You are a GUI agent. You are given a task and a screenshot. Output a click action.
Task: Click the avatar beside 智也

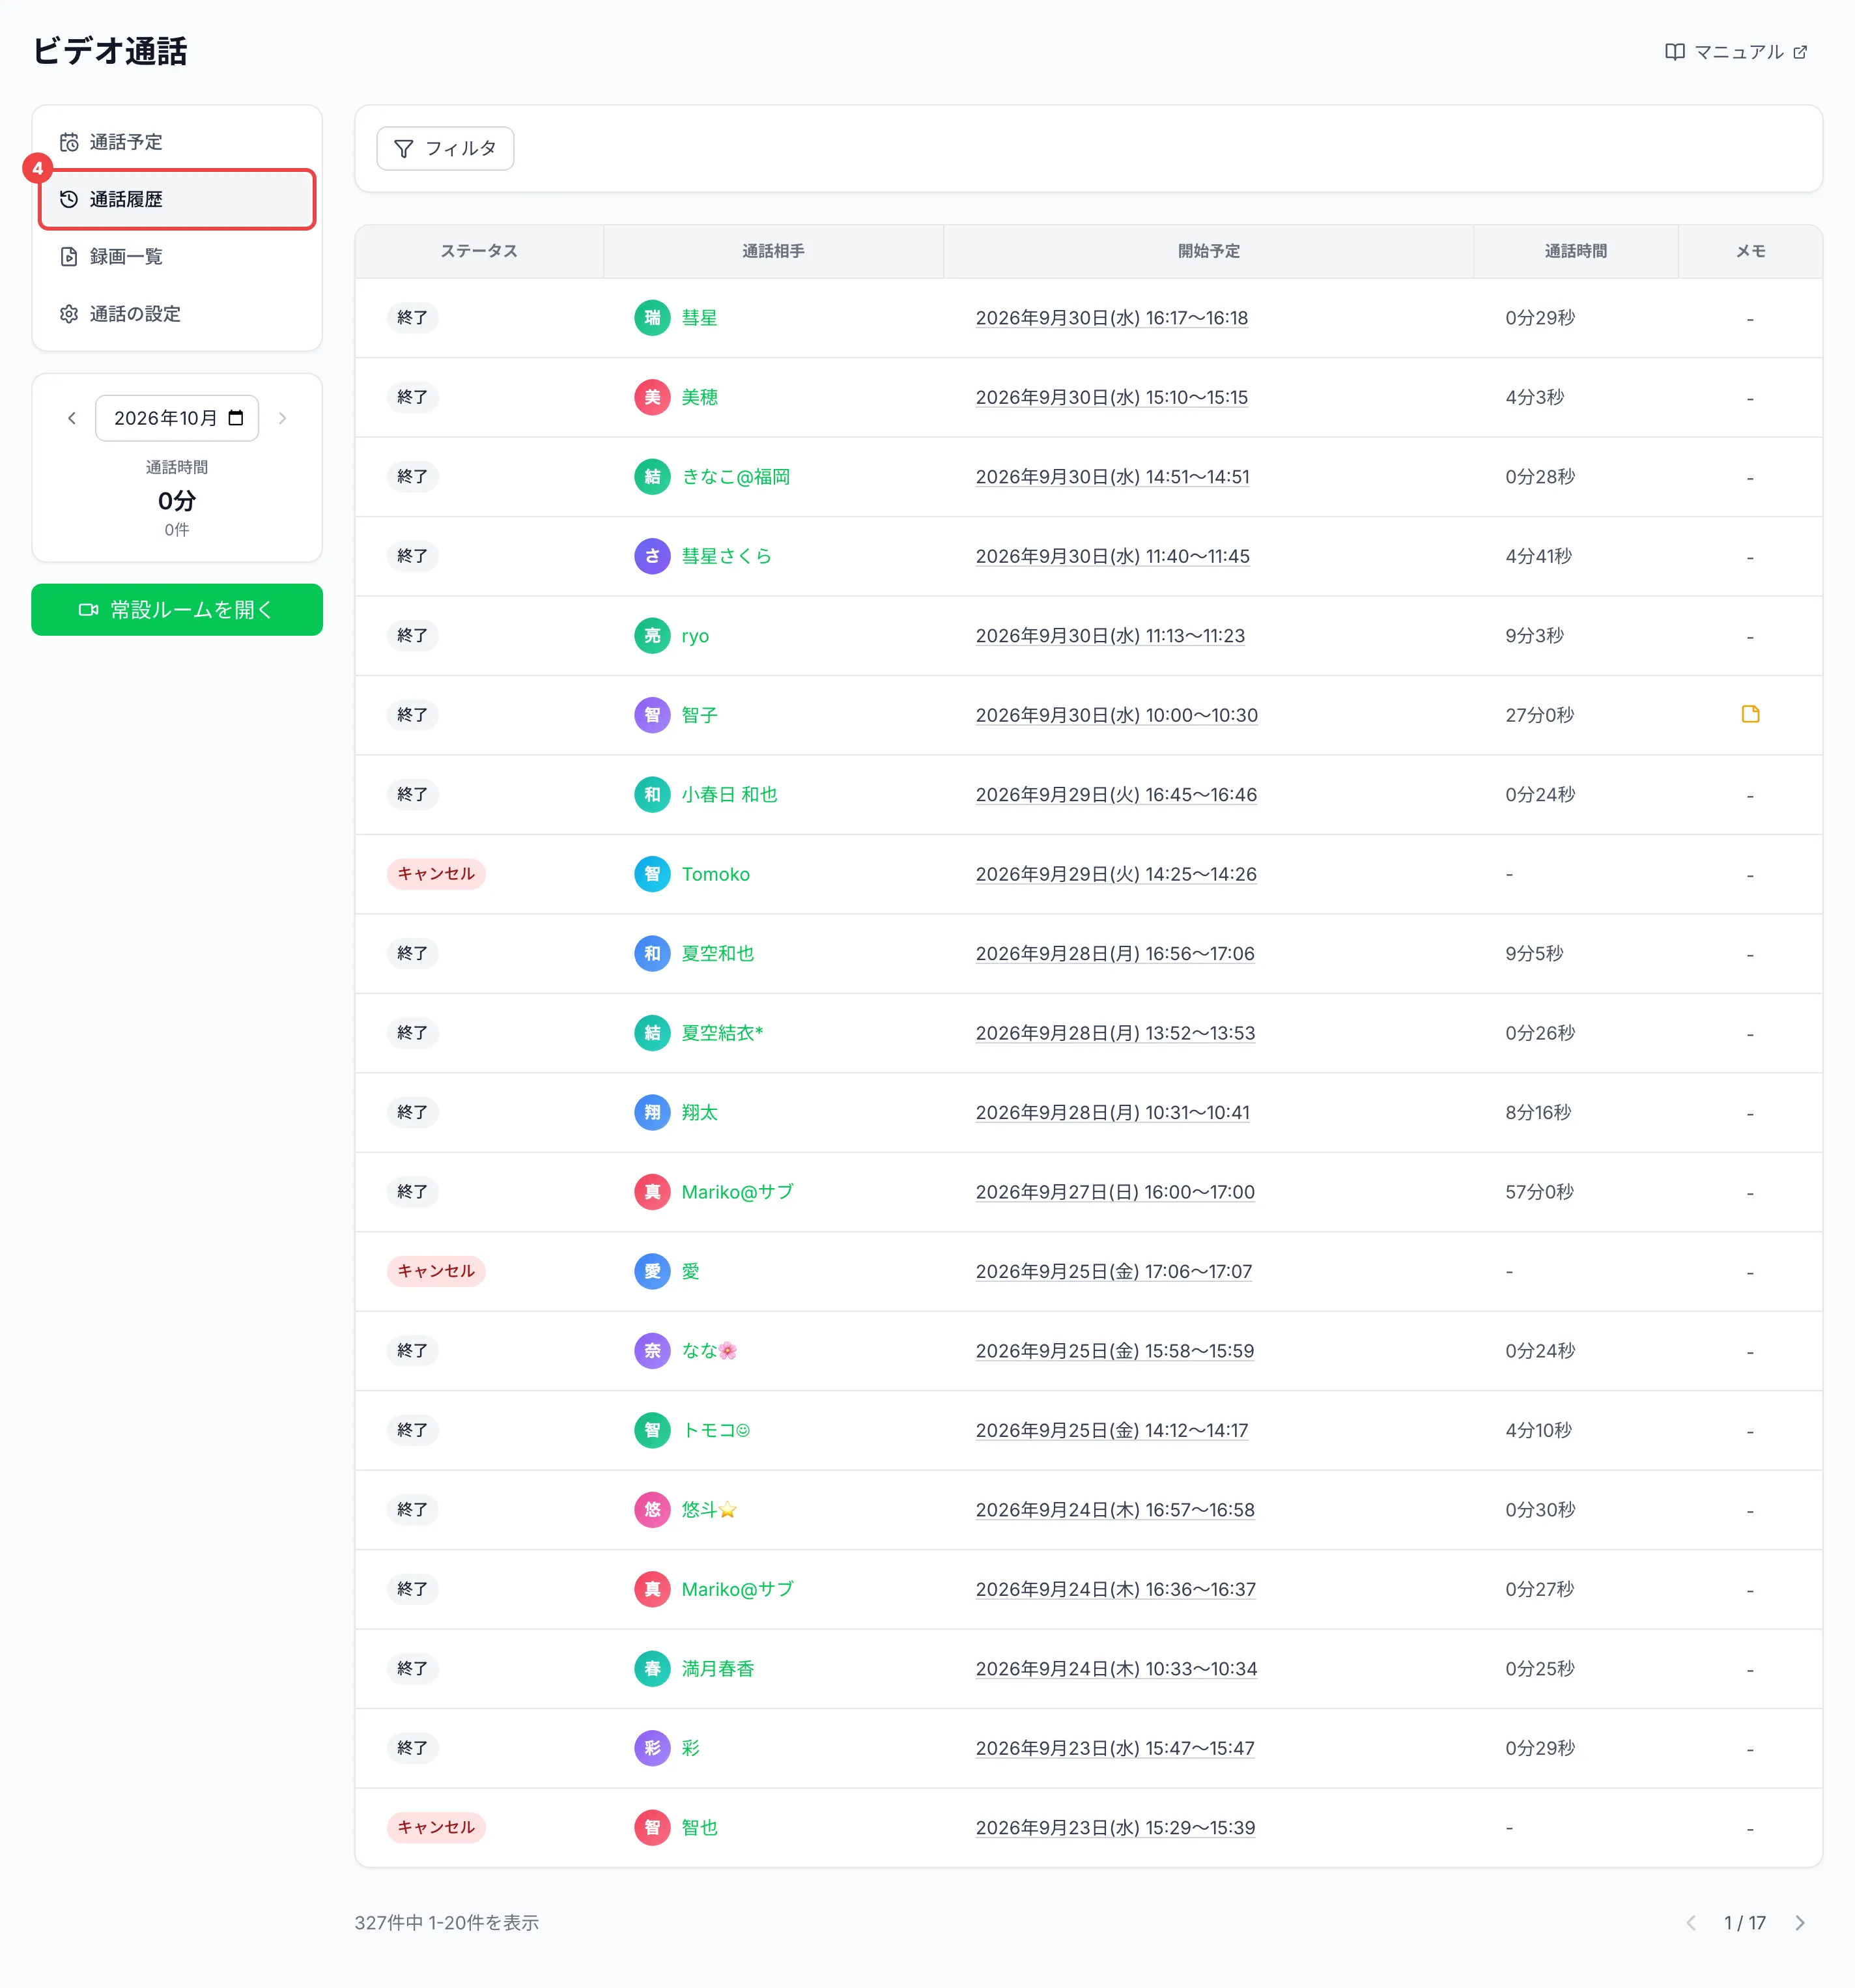click(652, 1828)
